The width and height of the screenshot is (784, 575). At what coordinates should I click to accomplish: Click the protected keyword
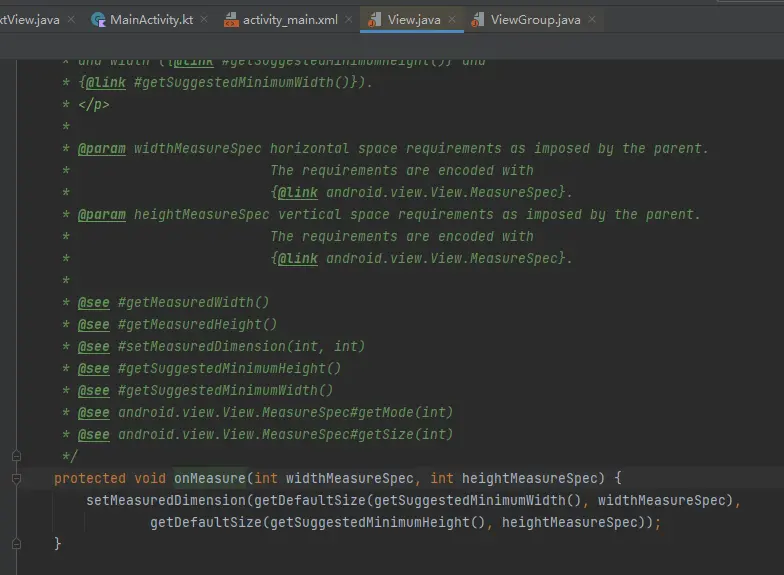pyautogui.click(x=90, y=478)
